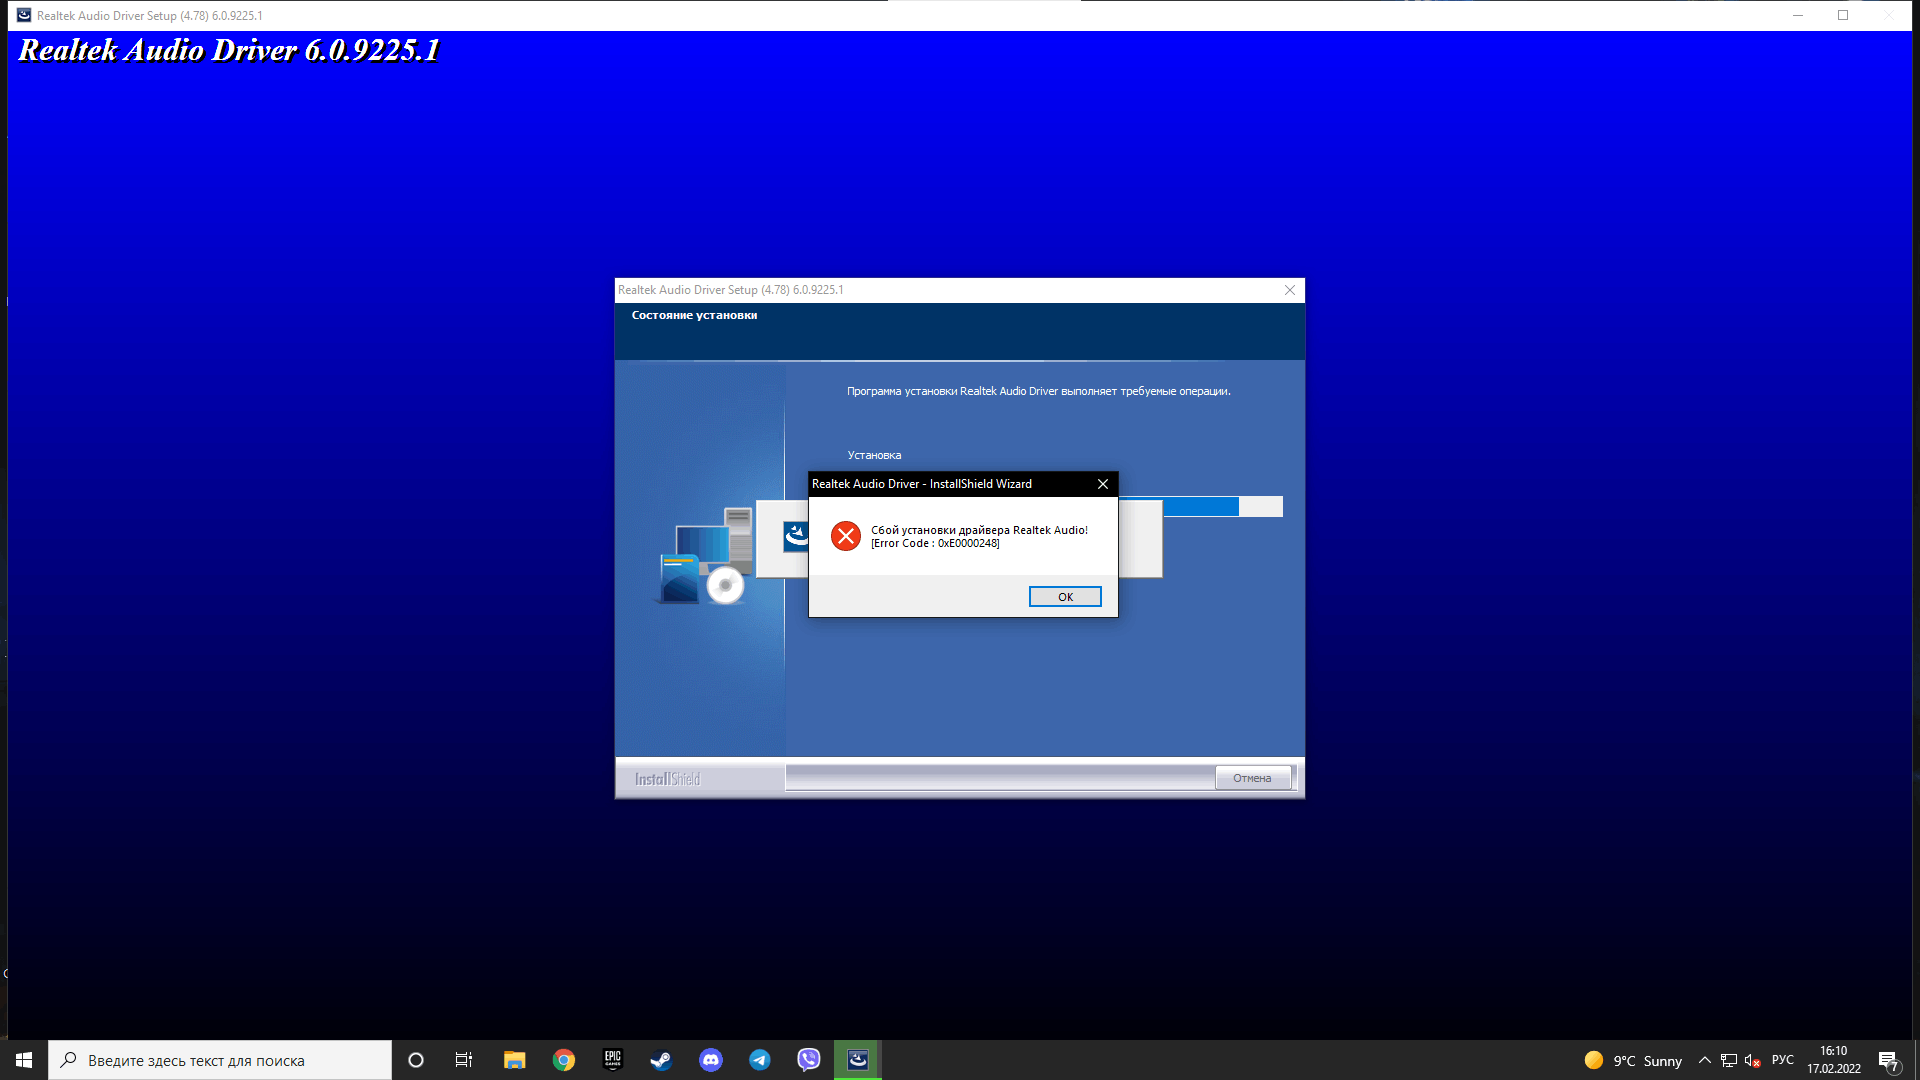Expand the hidden system tray icons

1705,1060
